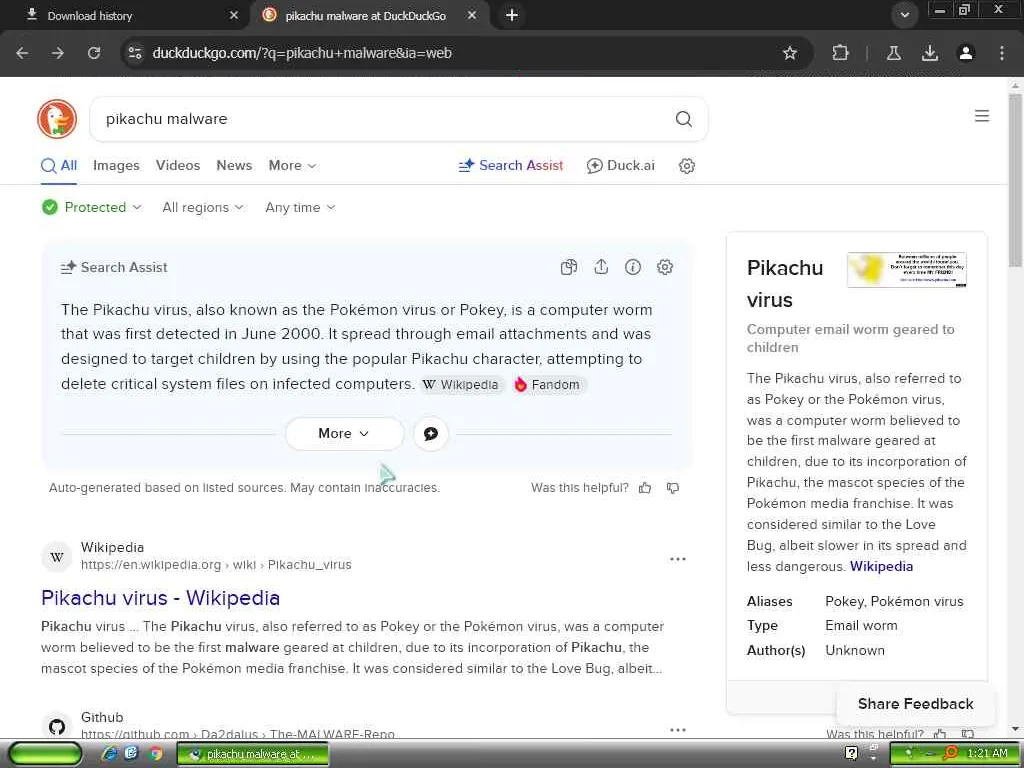Open options menu for Github result
The width and height of the screenshot is (1024, 768).
[678, 729]
